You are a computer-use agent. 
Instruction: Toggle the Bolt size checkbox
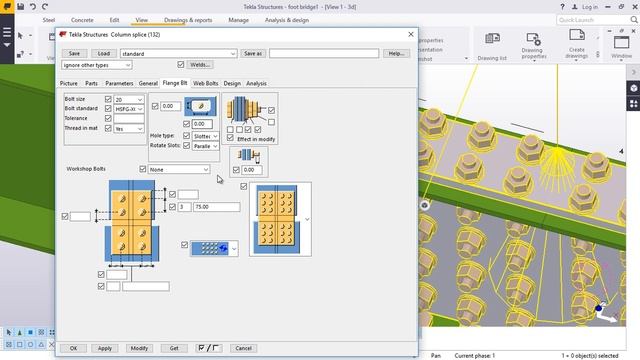tap(108, 99)
